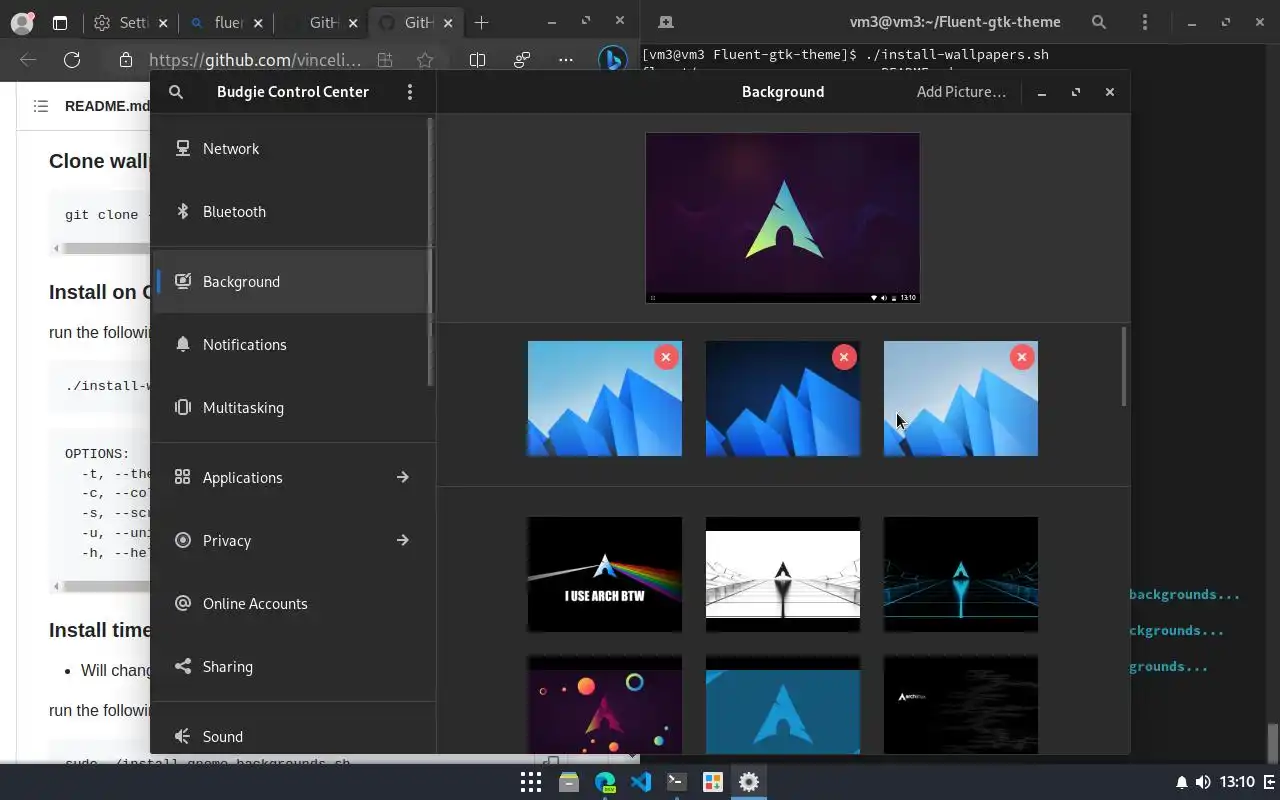1280x800 pixels.
Task: Open the Raven sidebar tray icon
Action: click(x=1268, y=782)
